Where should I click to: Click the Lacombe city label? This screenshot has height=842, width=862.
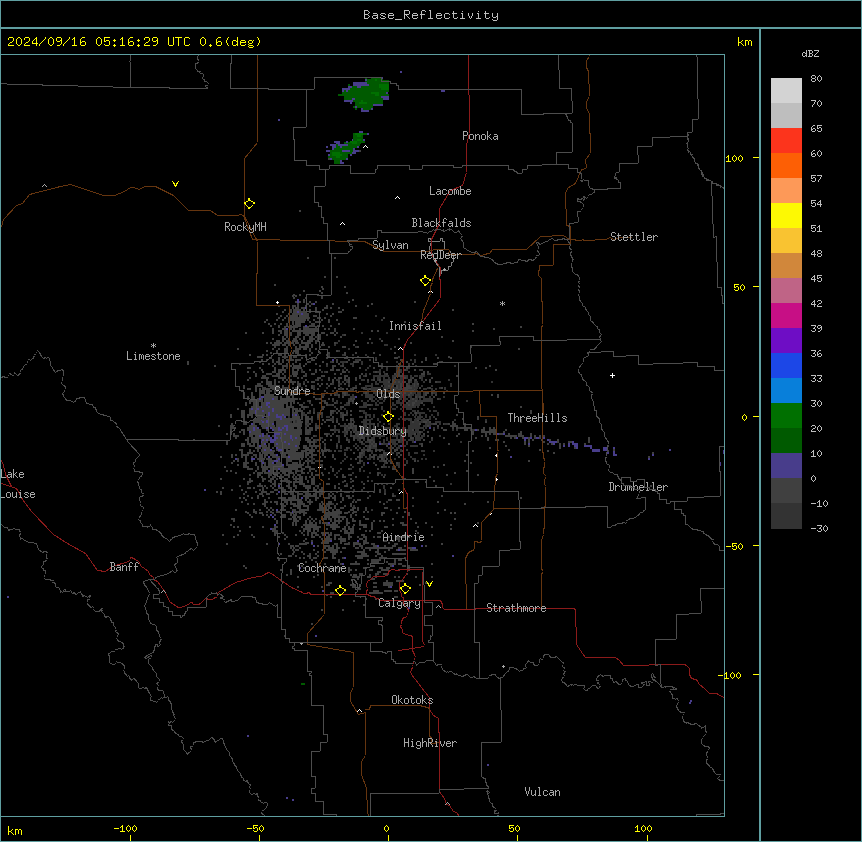pos(450,191)
